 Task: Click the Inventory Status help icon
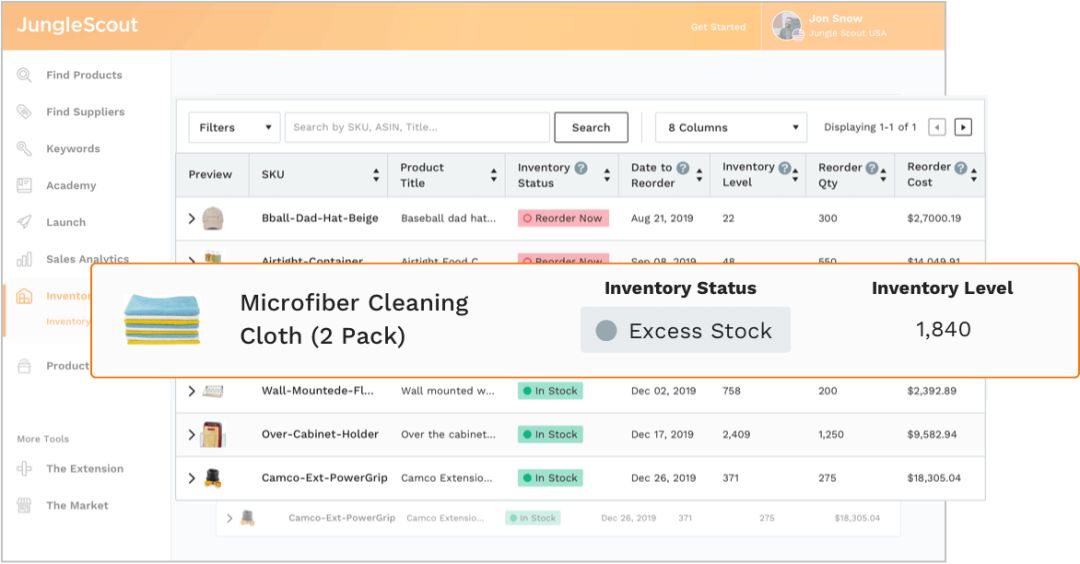[581, 168]
